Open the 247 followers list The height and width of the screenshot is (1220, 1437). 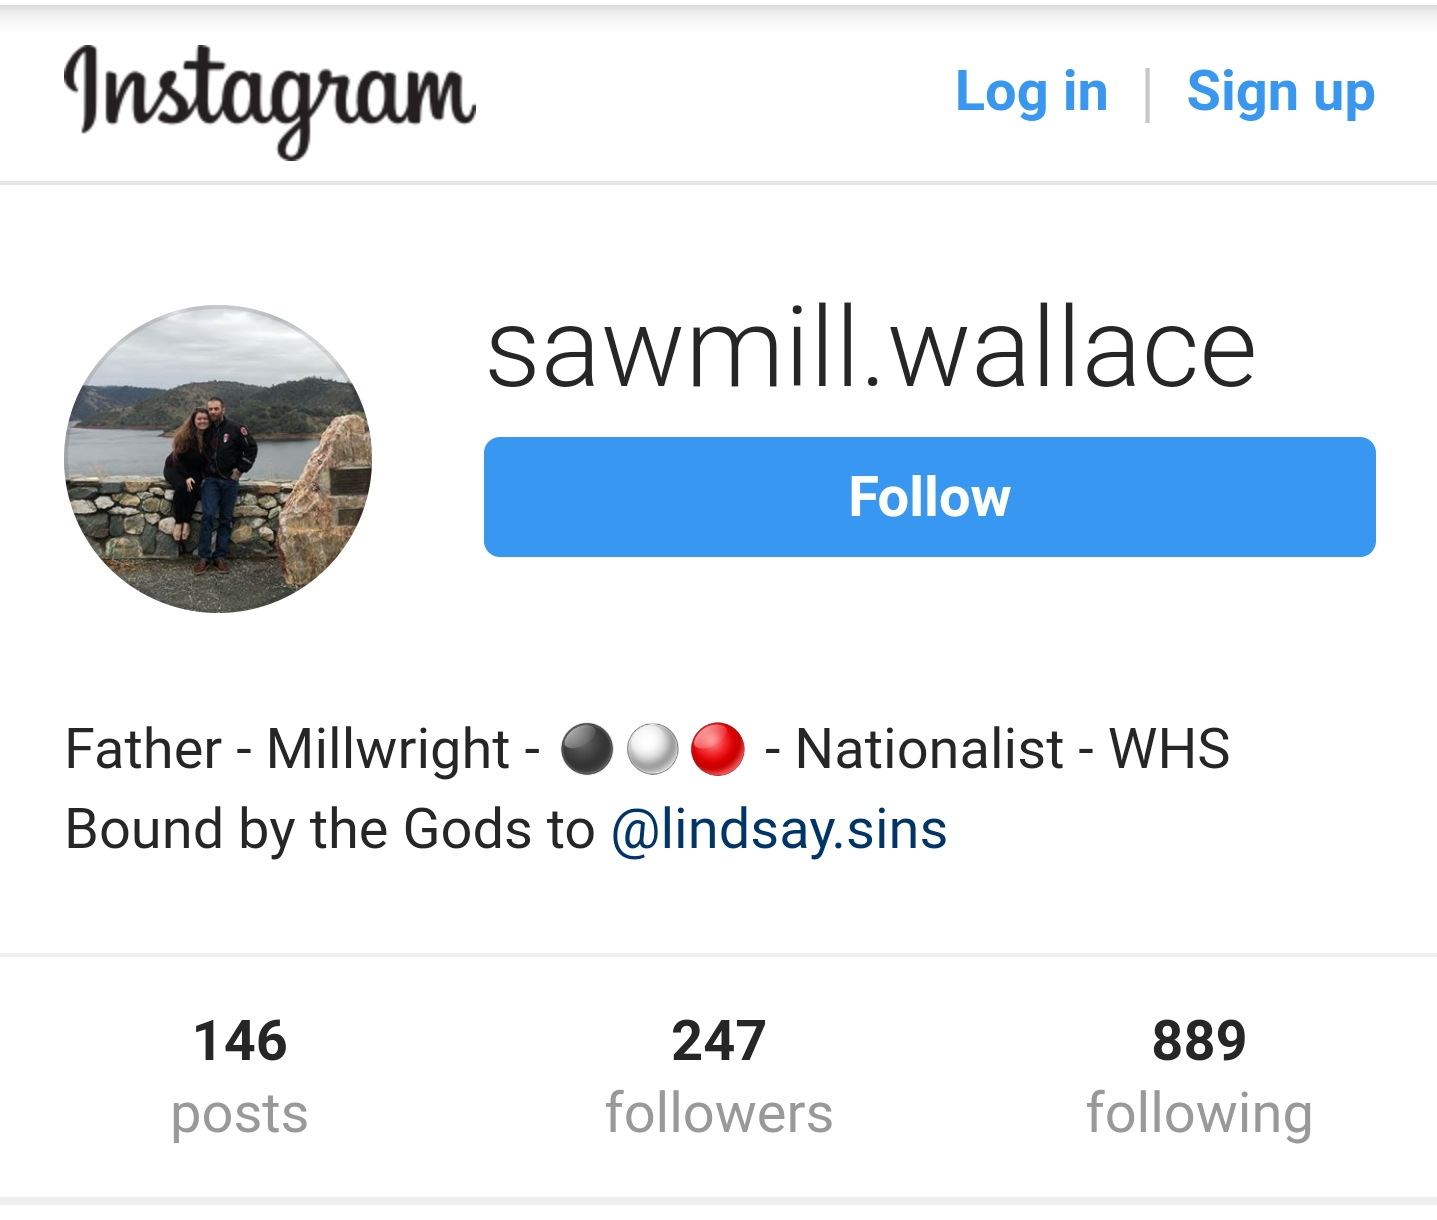719,1076
